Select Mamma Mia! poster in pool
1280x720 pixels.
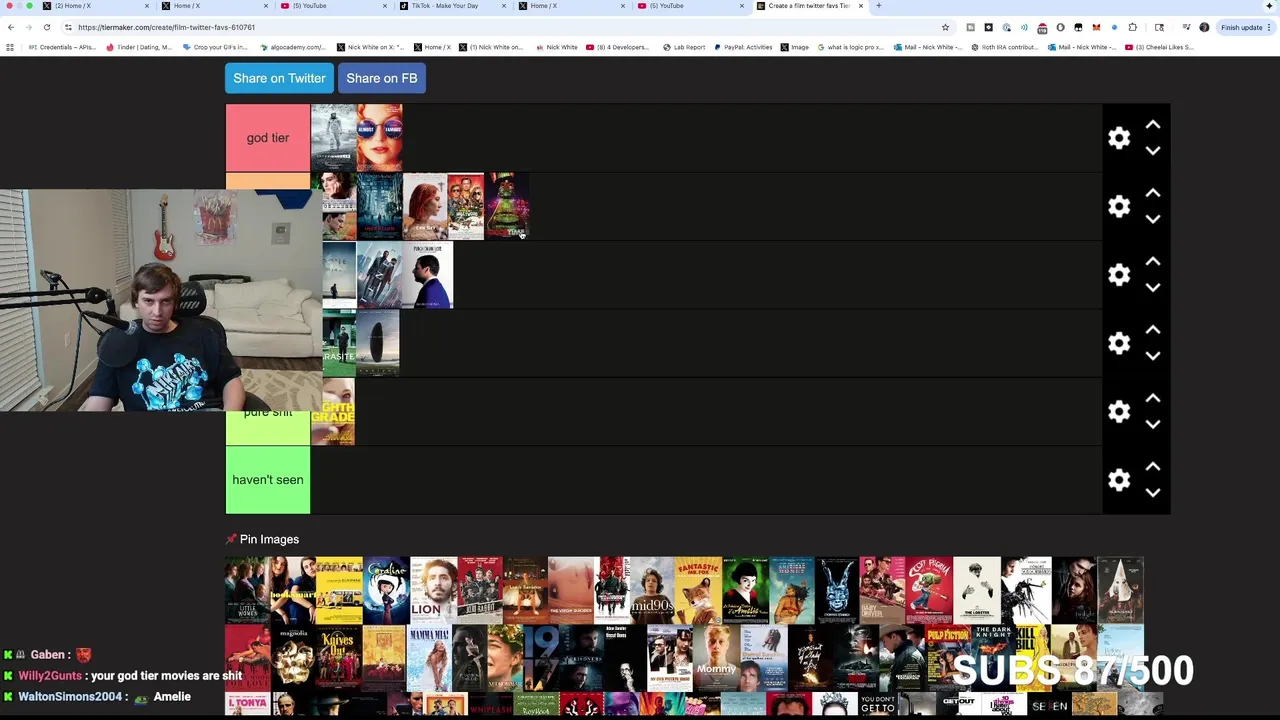pyautogui.click(x=430, y=659)
